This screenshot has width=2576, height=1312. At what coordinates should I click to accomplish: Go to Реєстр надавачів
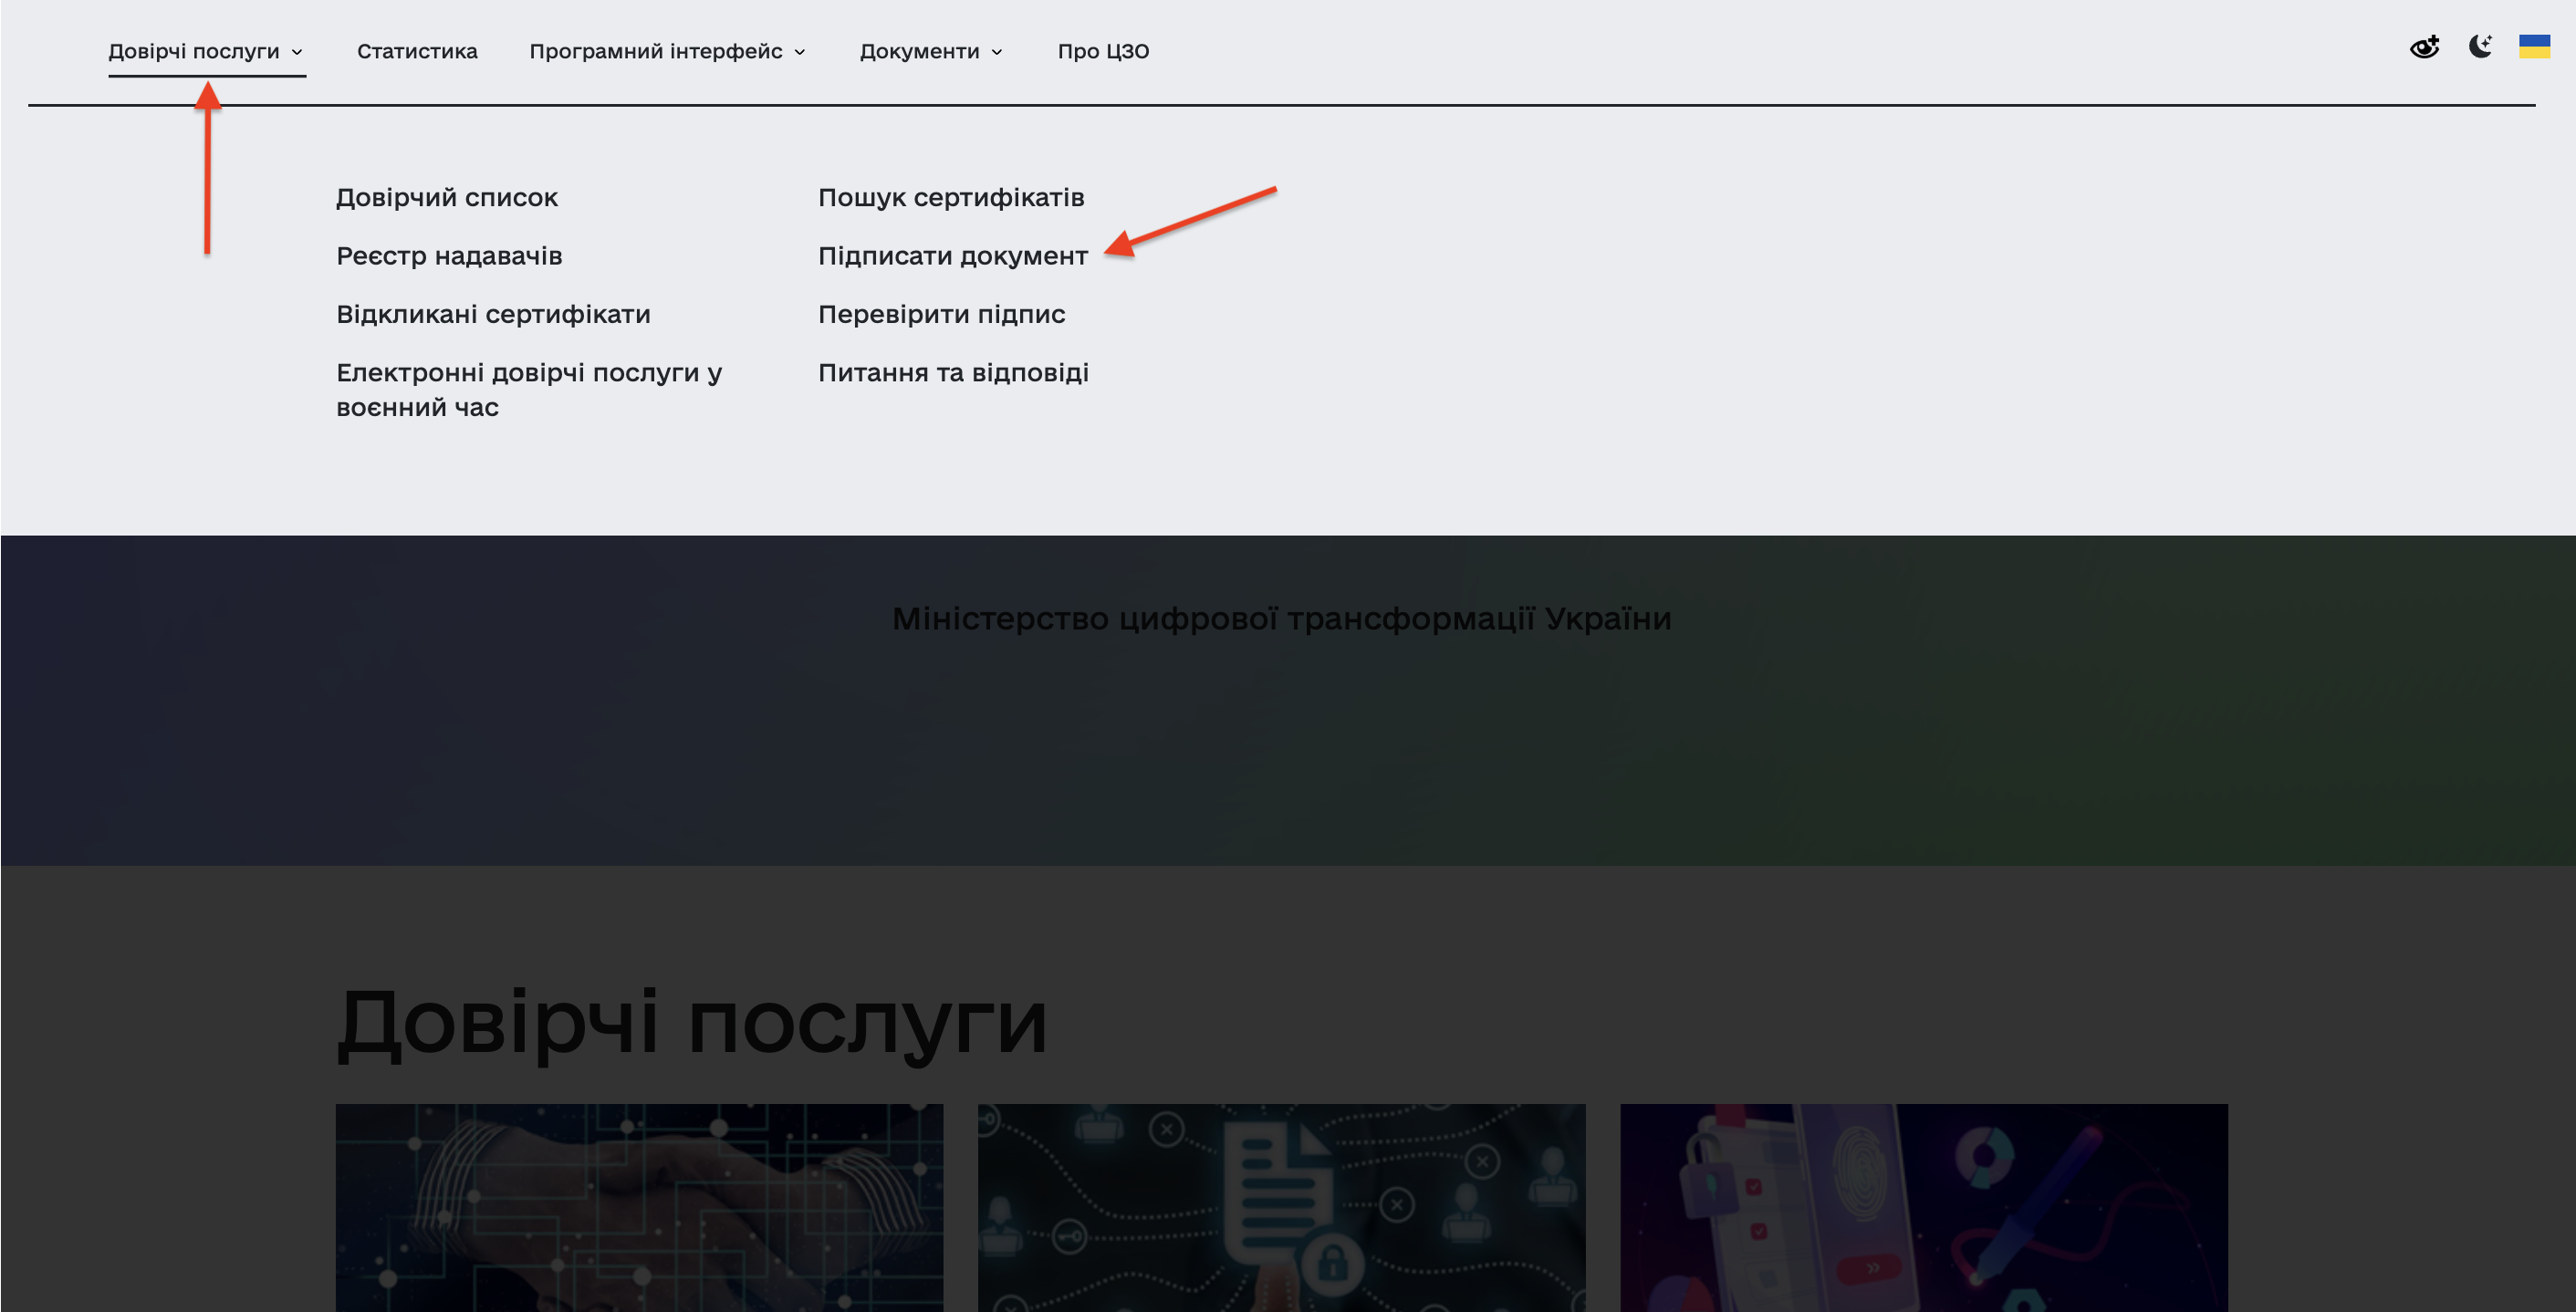(449, 256)
